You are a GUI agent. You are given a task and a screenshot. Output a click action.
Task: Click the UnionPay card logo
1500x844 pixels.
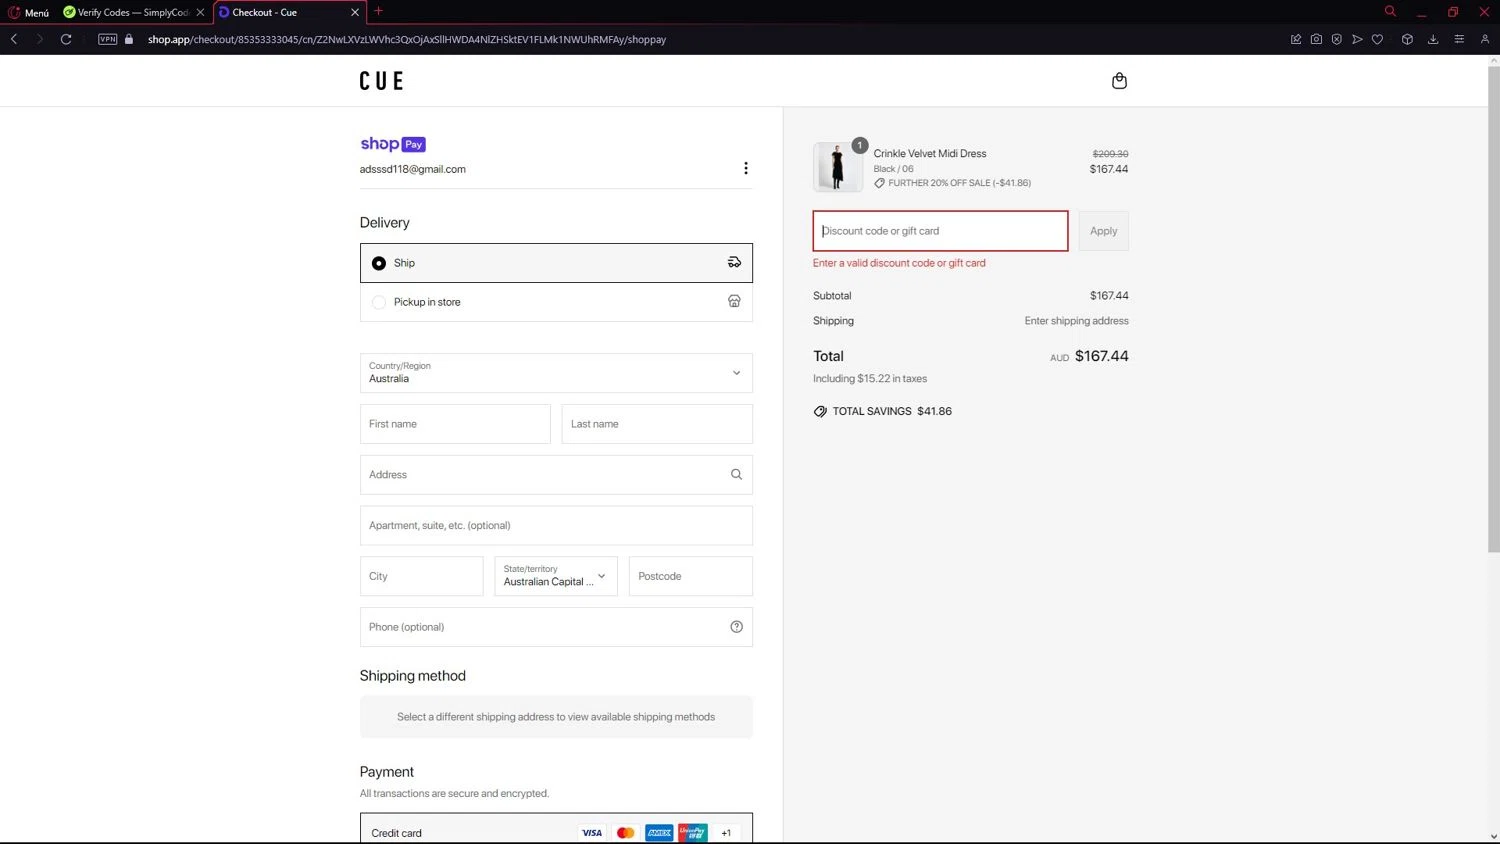tap(692, 833)
